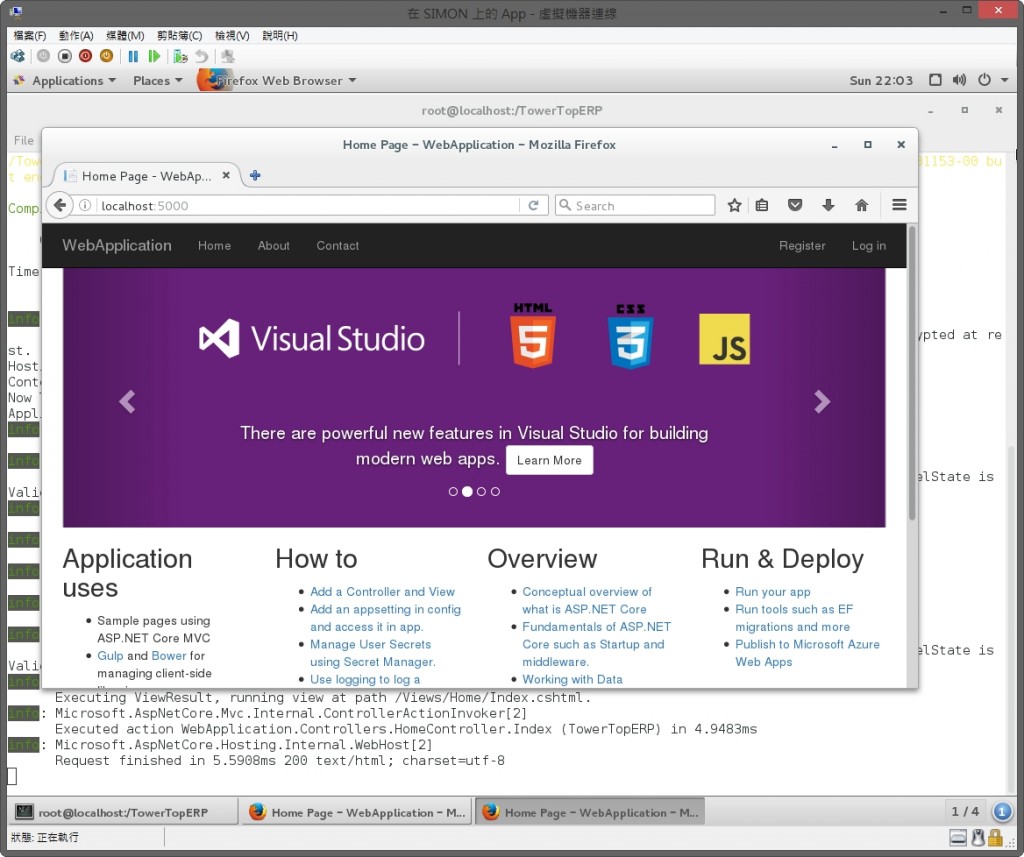Close the Home Page - WebAp... tab

point(226,175)
